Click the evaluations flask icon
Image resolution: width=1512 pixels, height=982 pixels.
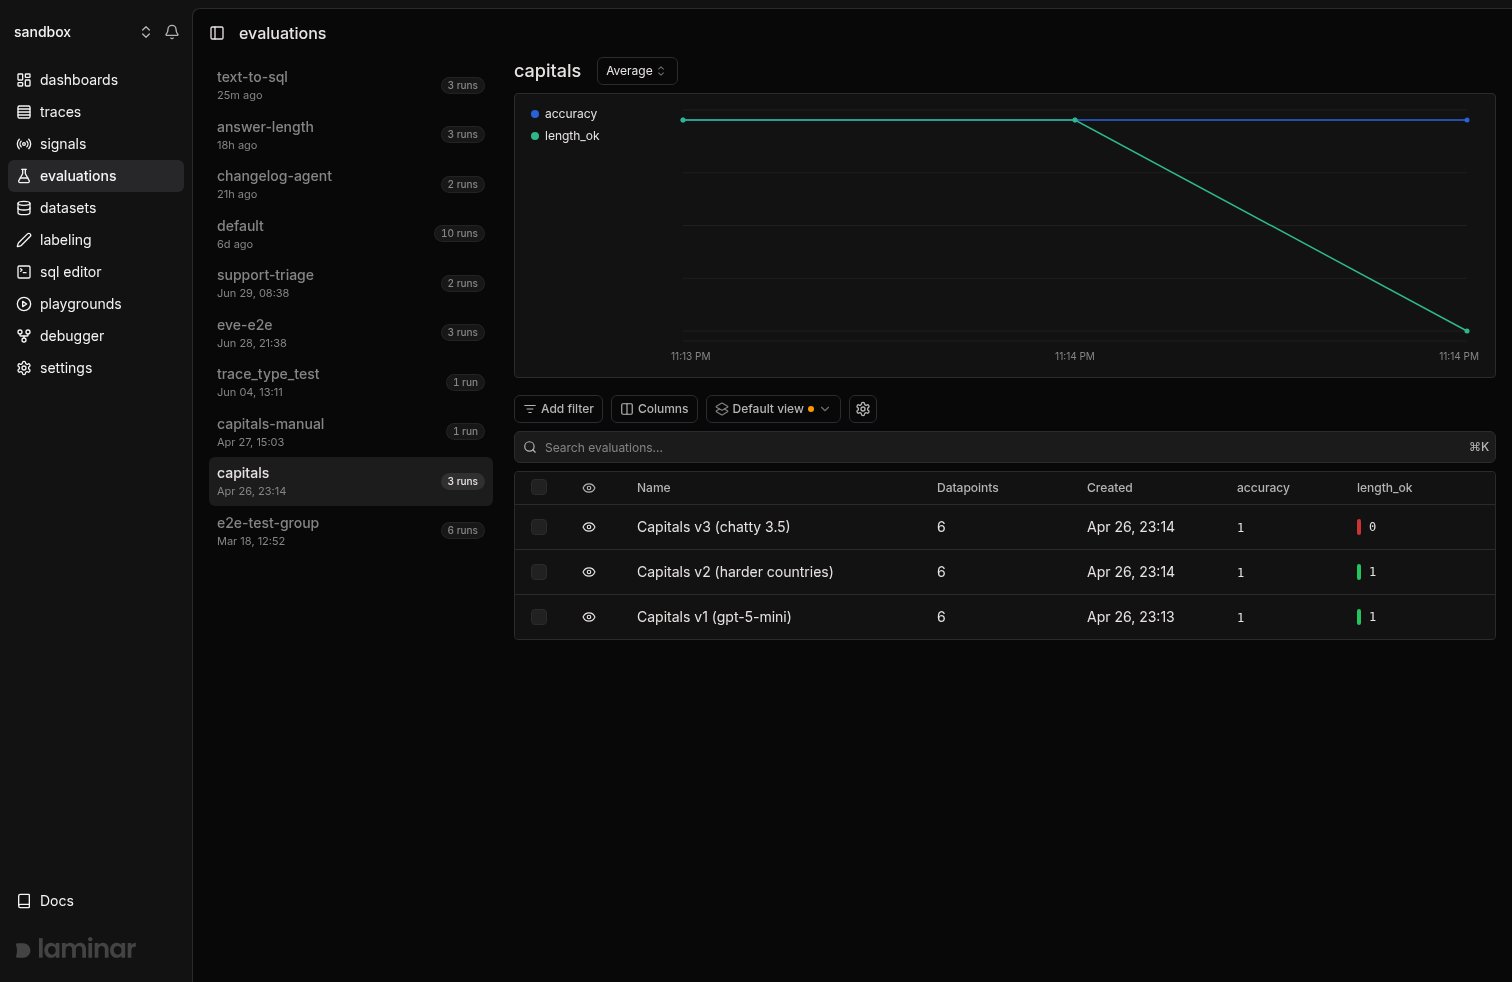[x=24, y=176]
